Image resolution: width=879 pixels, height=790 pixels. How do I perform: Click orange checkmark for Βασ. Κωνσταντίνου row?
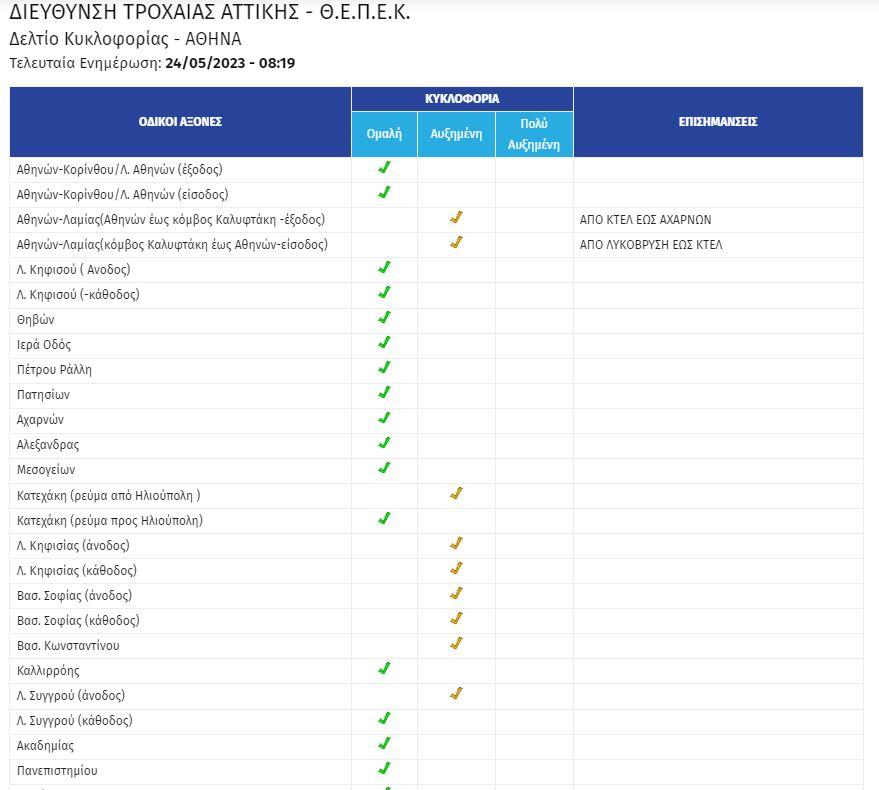point(456,644)
